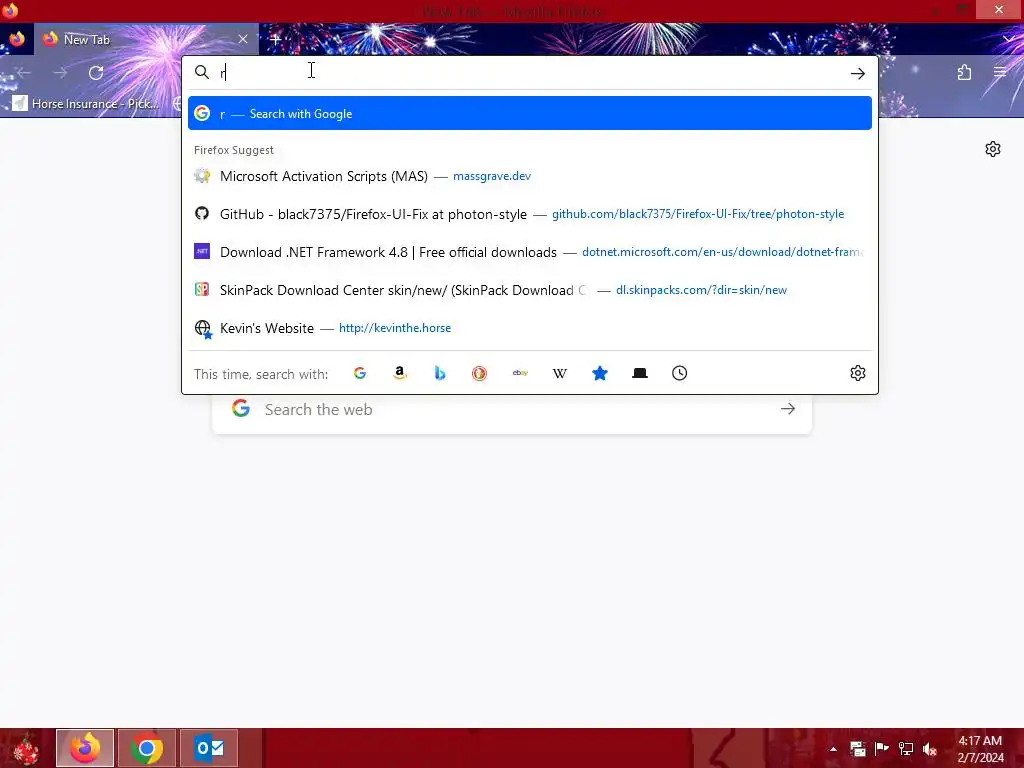Click the address bar text field
The image size is (1024, 768).
click(x=529, y=72)
